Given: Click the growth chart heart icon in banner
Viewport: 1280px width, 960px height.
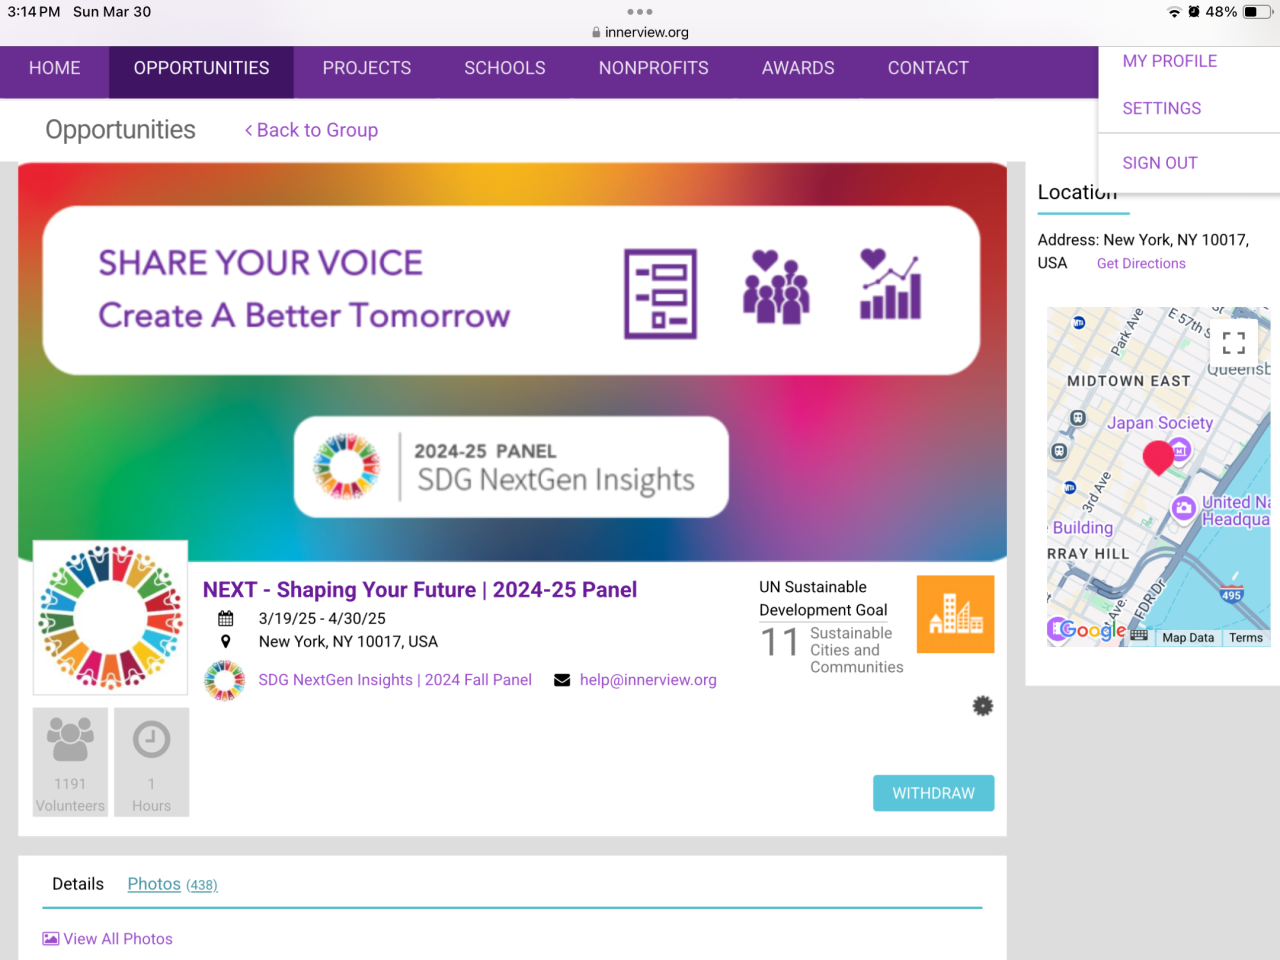Looking at the screenshot, I should pyautogui.click(x=891, y=285).
